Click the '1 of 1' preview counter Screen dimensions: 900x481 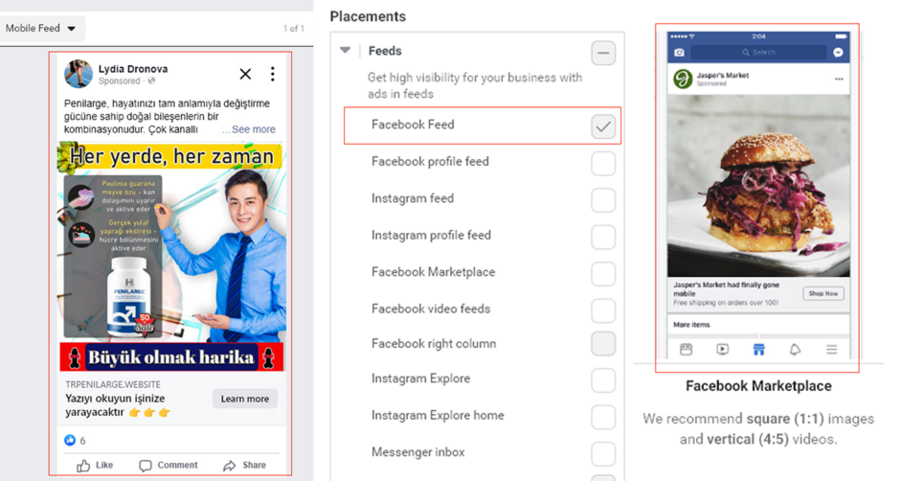pyautogui.click(x=294, y=28)
